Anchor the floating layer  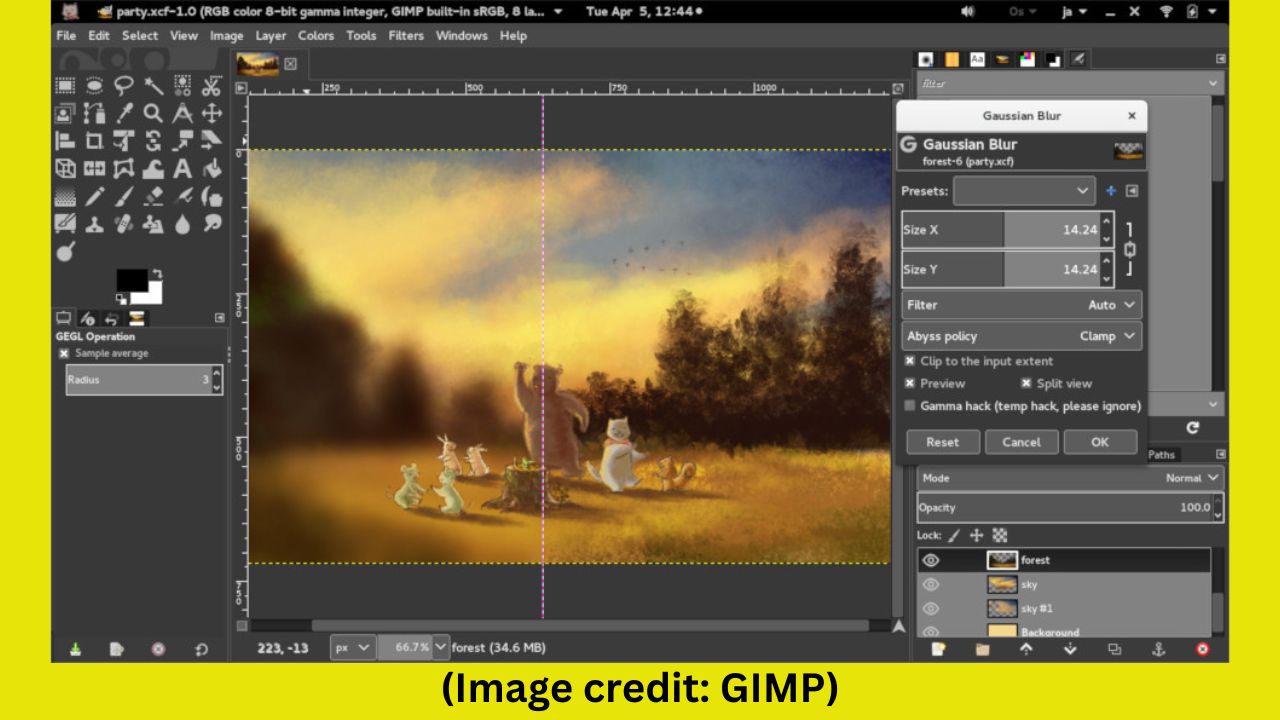(x=1158, y=649)
